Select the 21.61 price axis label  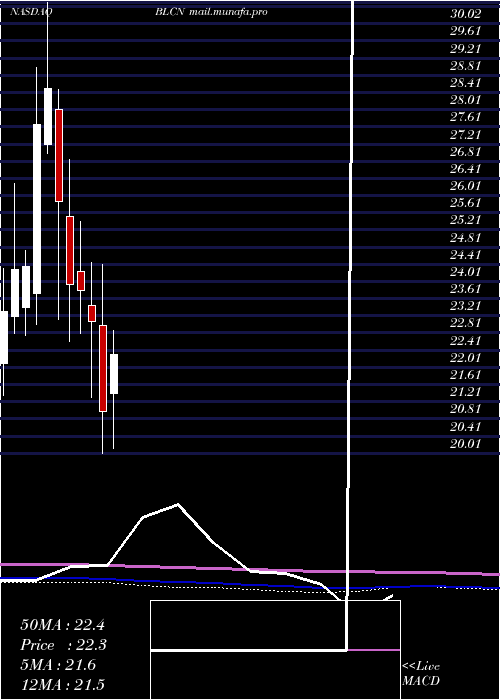(x=465, y=375)
